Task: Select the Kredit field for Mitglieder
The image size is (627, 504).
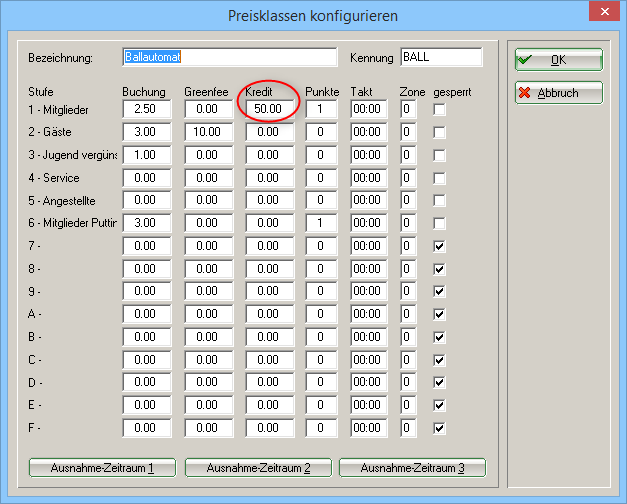Action: point(270,109)
